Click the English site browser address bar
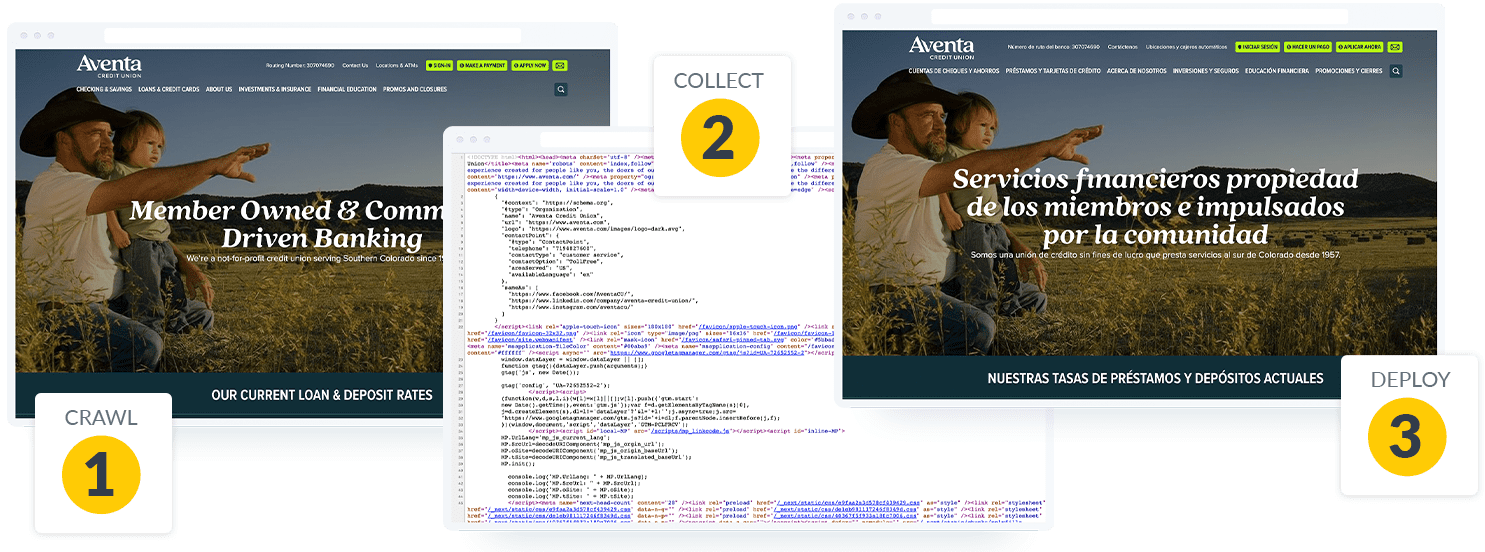This screenshot has height=552, width=1485. point(312,35)
